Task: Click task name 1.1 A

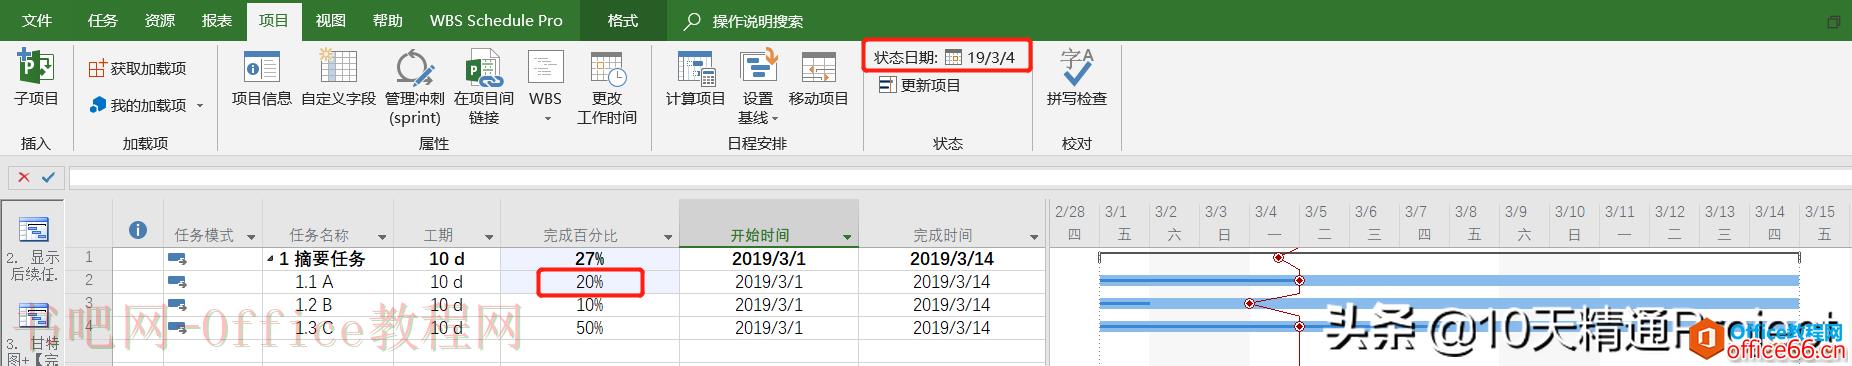Action: tap(313, 282)
